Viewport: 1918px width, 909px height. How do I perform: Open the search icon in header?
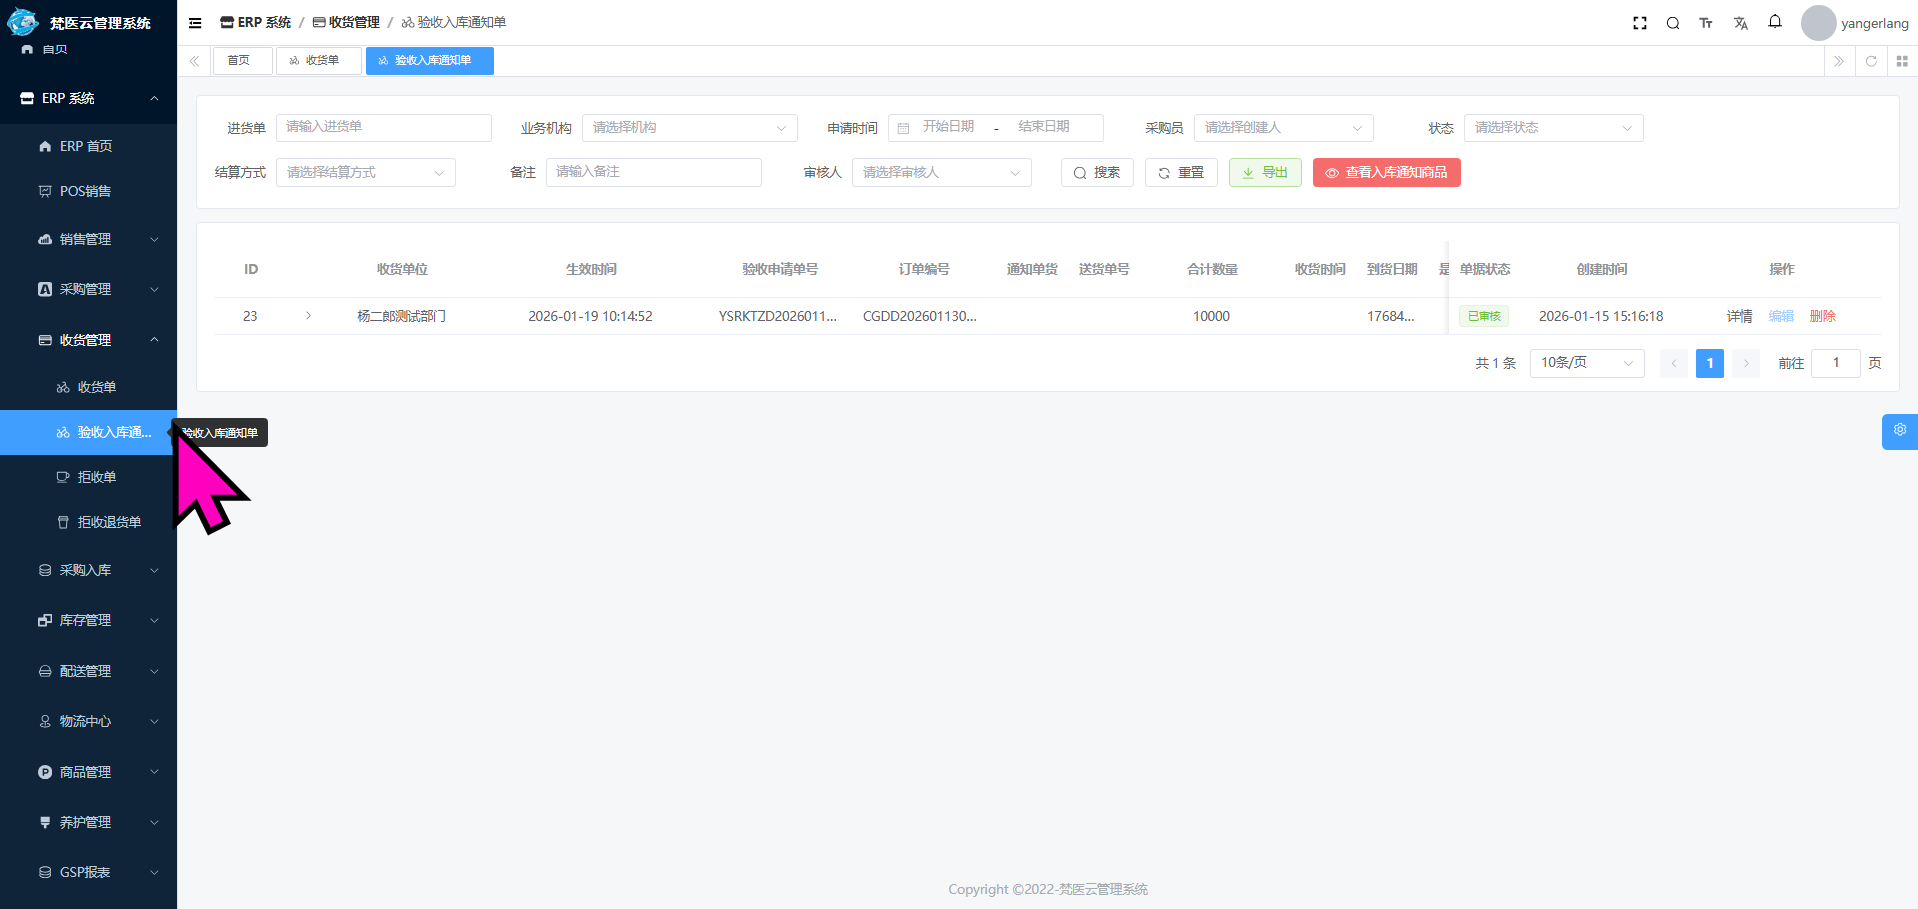pos(1672,23)
